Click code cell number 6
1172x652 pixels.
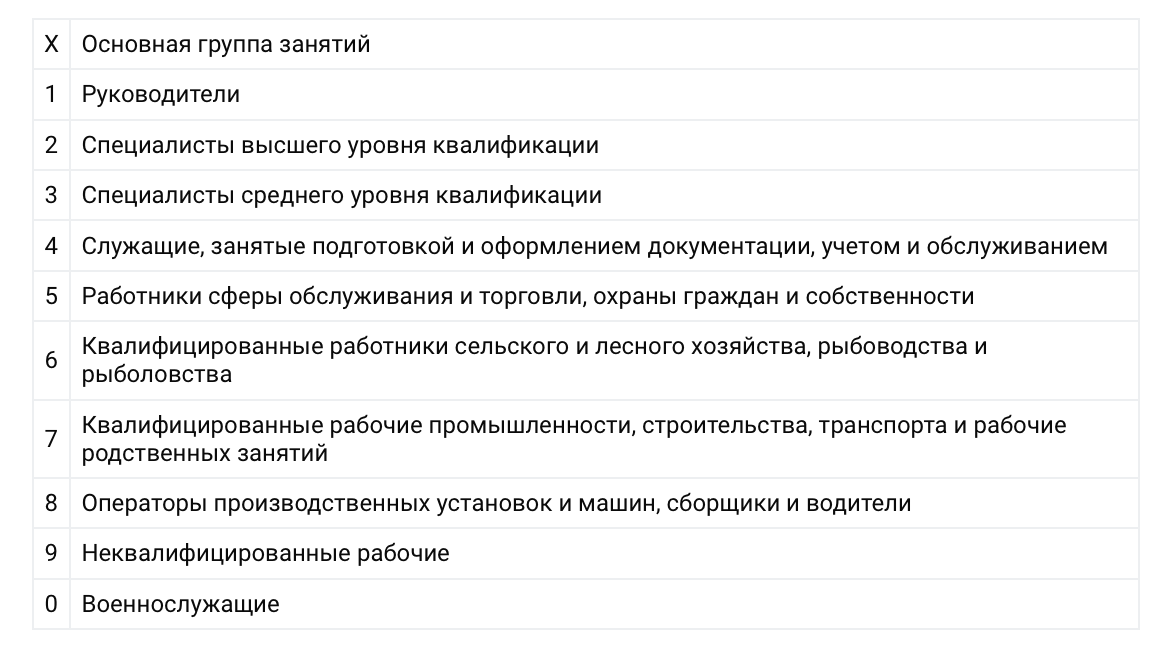[51, 360]
